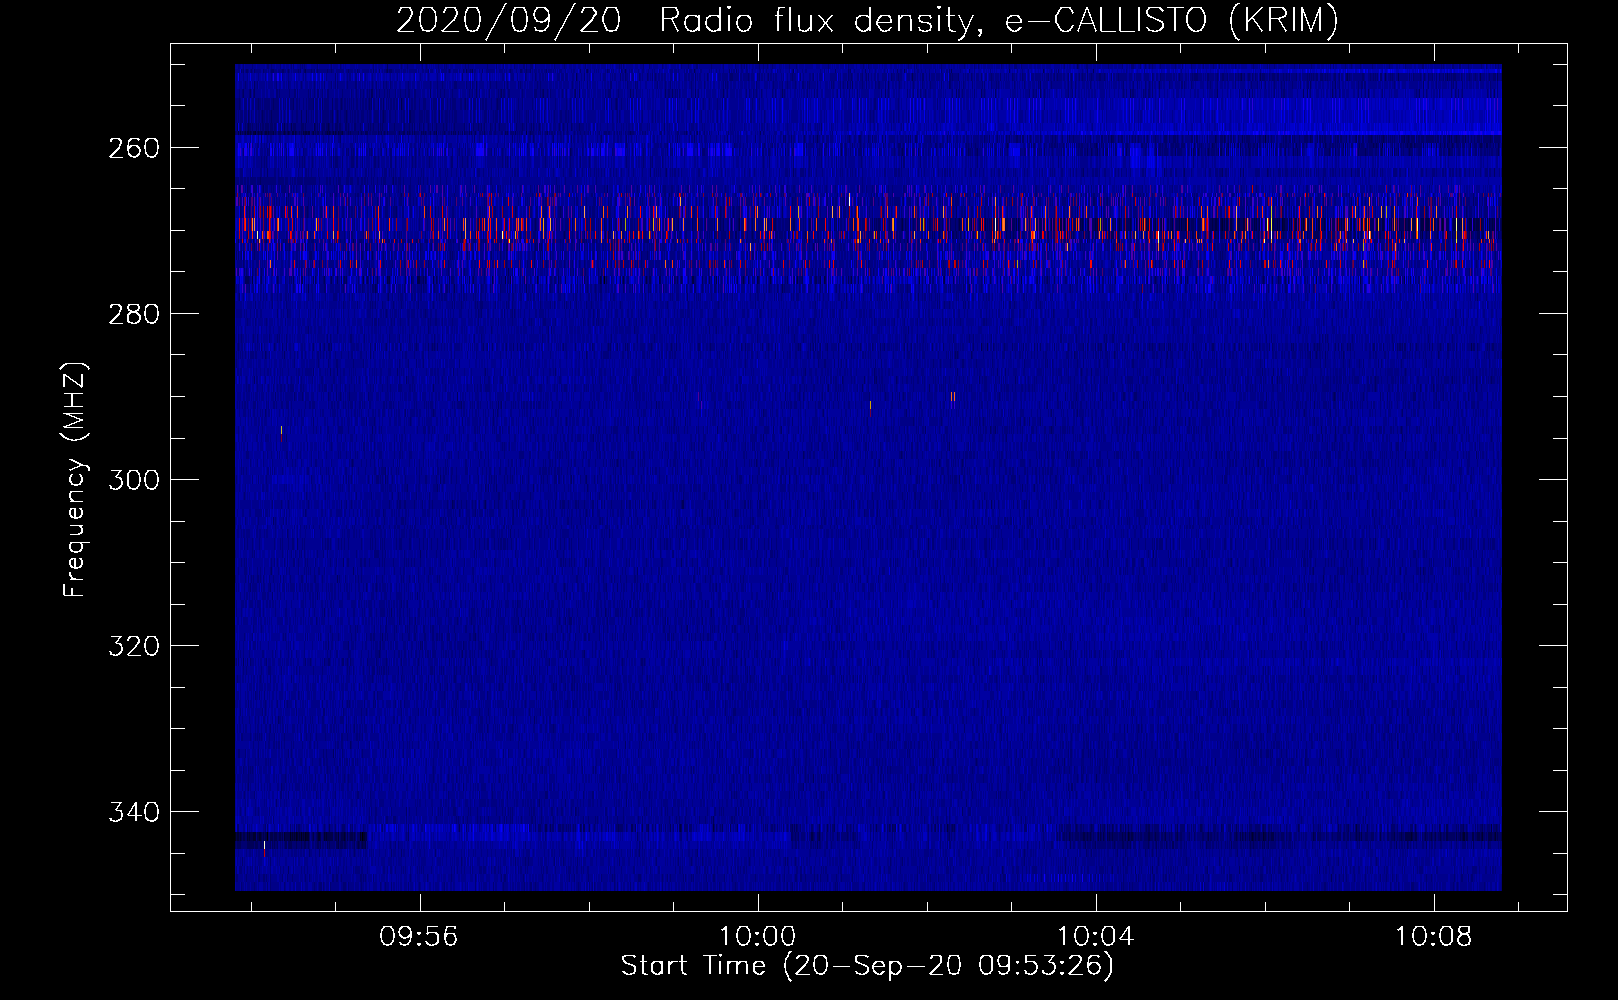Screen dimensions: 1618x1000
Task: Click the 280 frequency tick label
Action: coord(135,314)
